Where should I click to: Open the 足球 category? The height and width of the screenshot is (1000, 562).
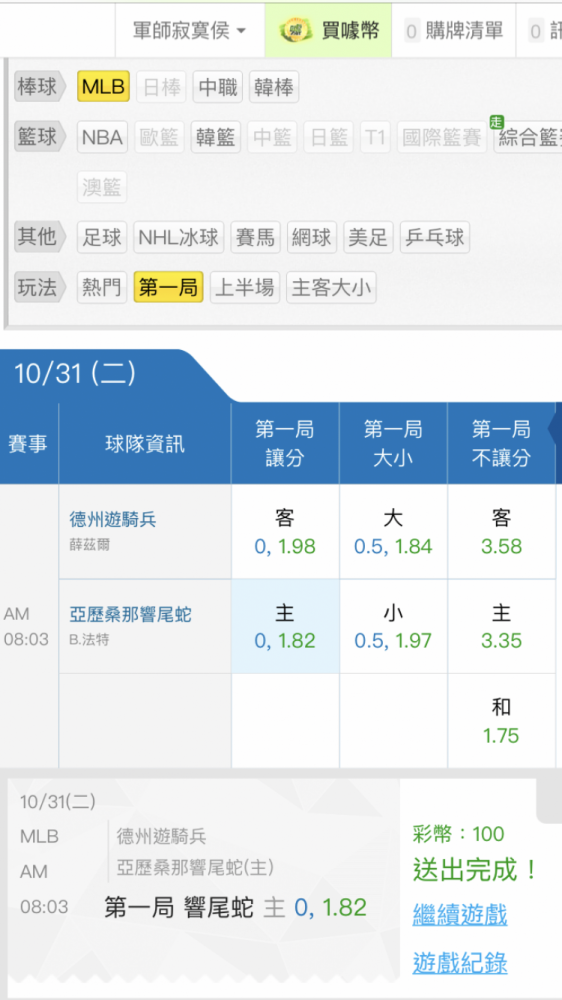pyautogui.click(x=102, y=237)
